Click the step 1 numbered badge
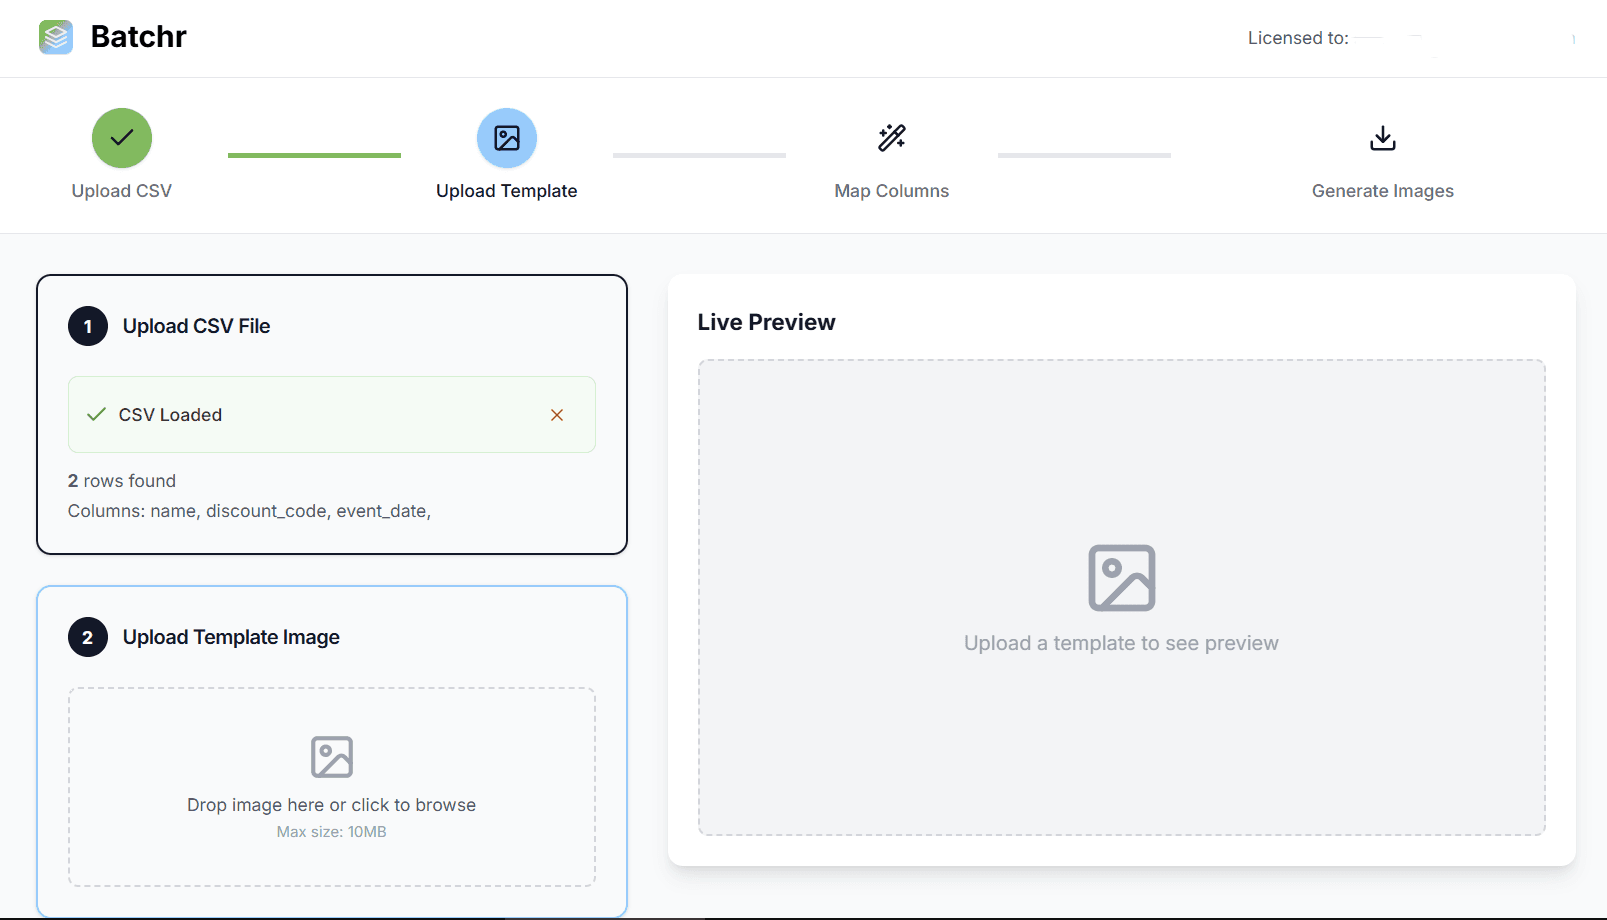 point(87,326)
